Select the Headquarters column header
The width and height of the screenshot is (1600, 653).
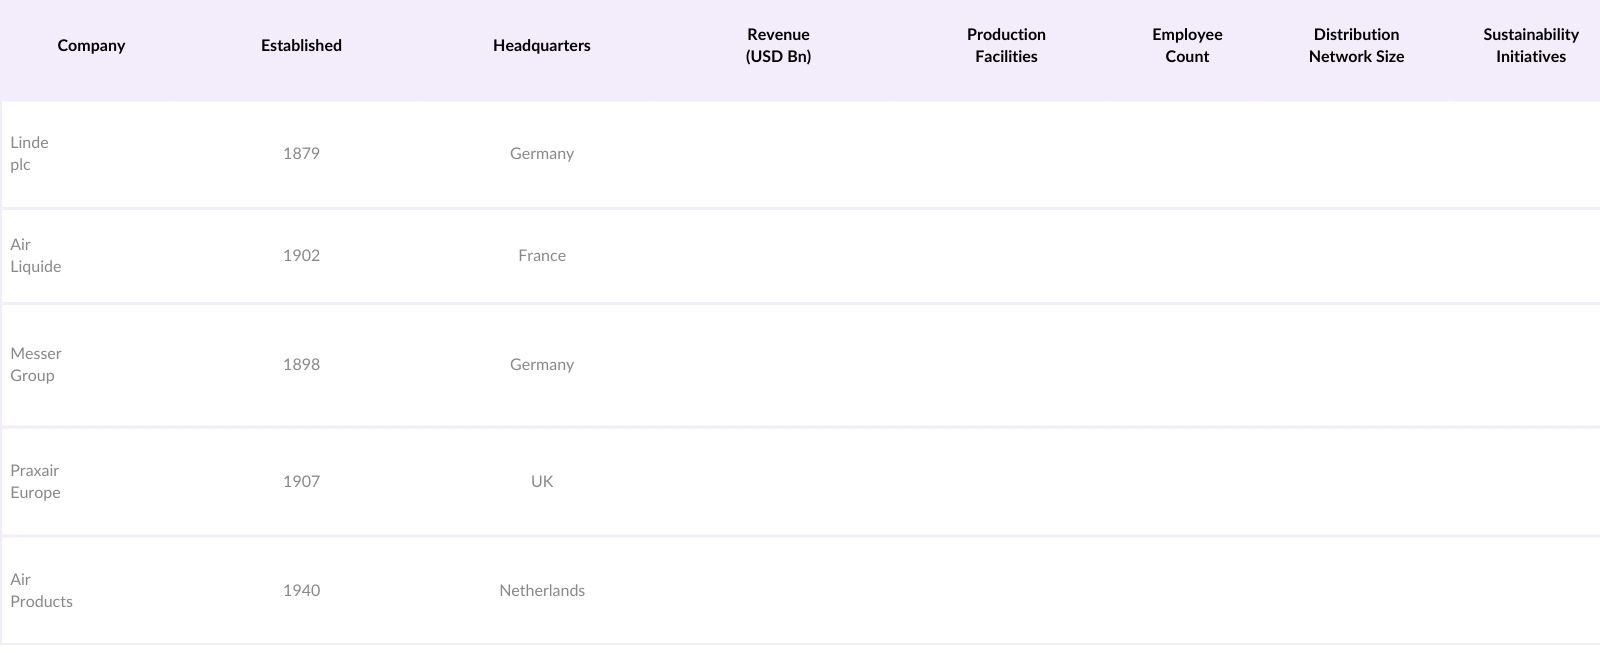[541, 46]
